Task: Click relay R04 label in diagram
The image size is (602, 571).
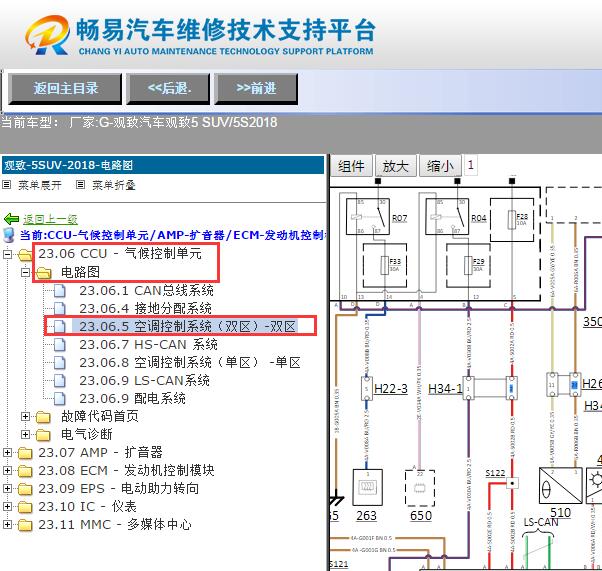Action: click(479, 218)
